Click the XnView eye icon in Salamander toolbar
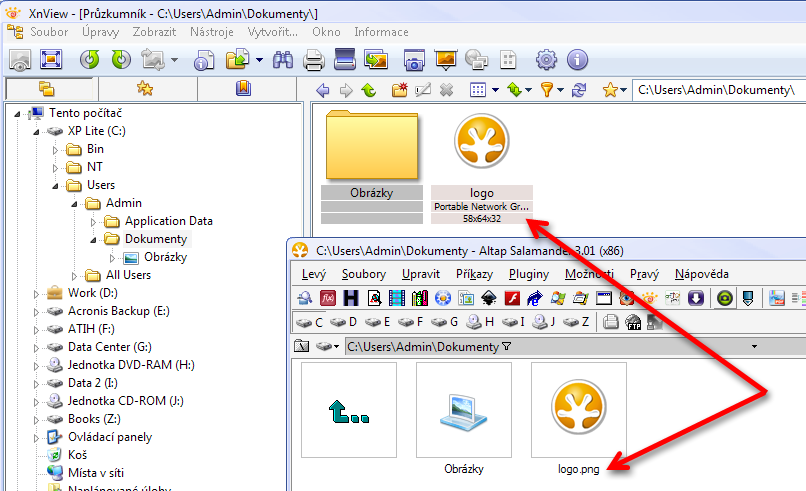Image resolution: width=806 pixels, height=491 pixels. [649, 298]
